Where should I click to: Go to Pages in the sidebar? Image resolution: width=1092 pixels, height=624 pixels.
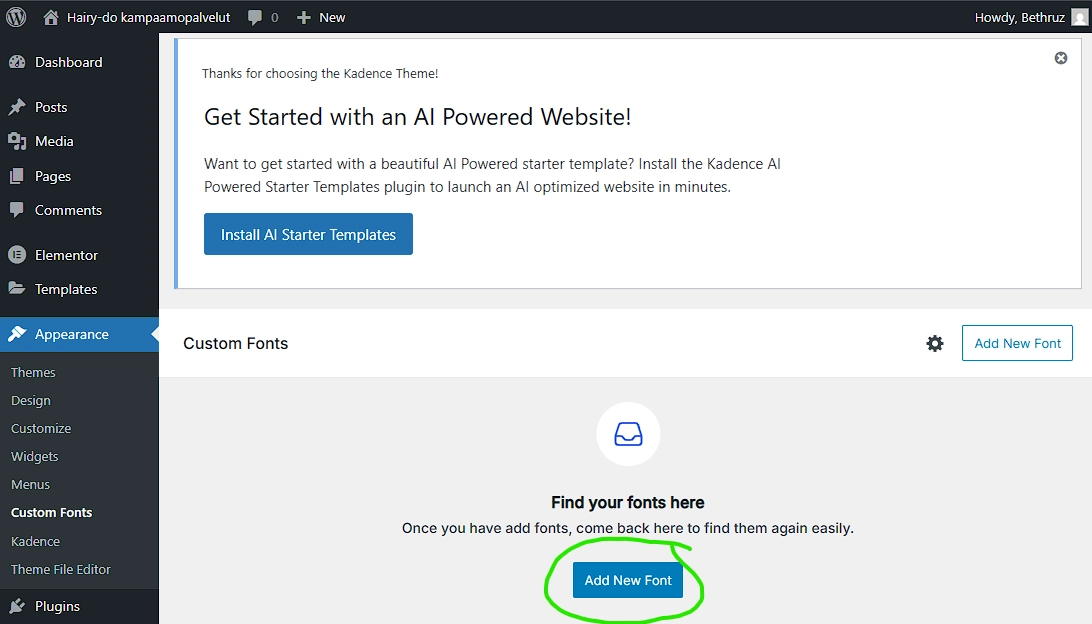[x=53, y=176]
